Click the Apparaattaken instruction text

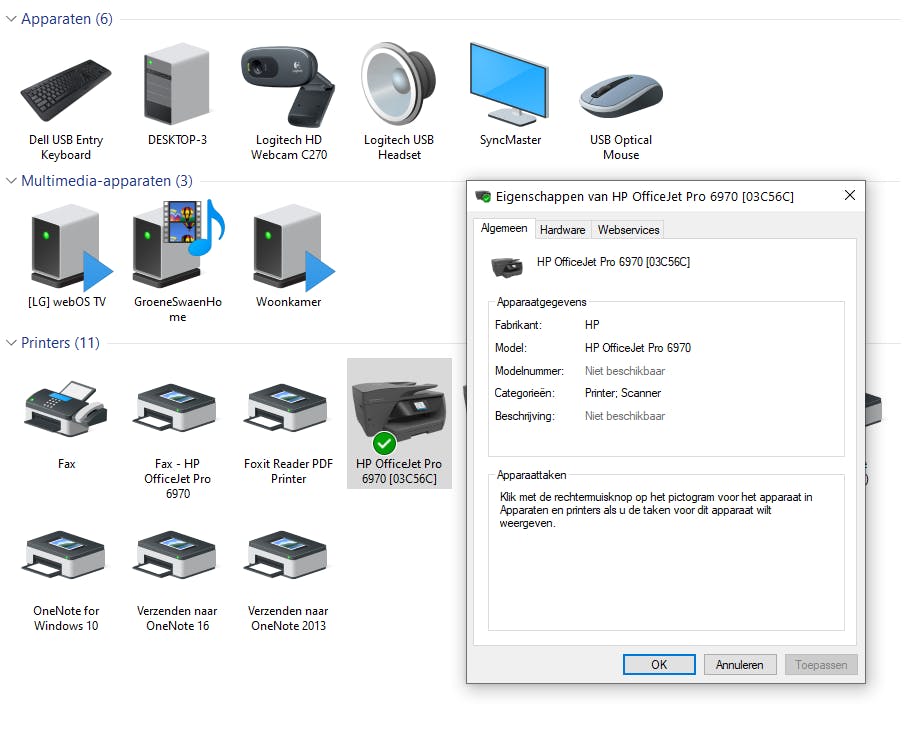(x=656, y=510)
